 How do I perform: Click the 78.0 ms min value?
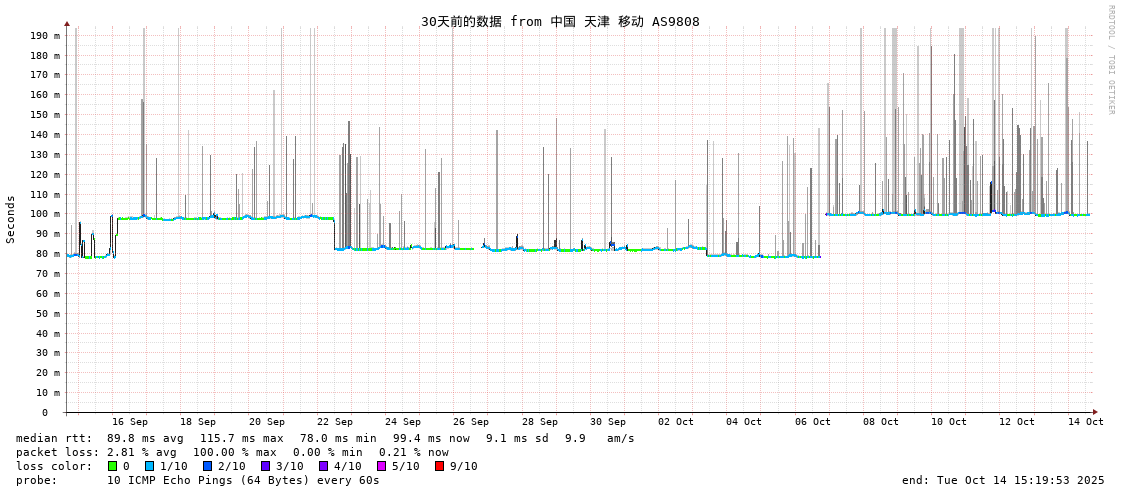[x=337, y=438]
